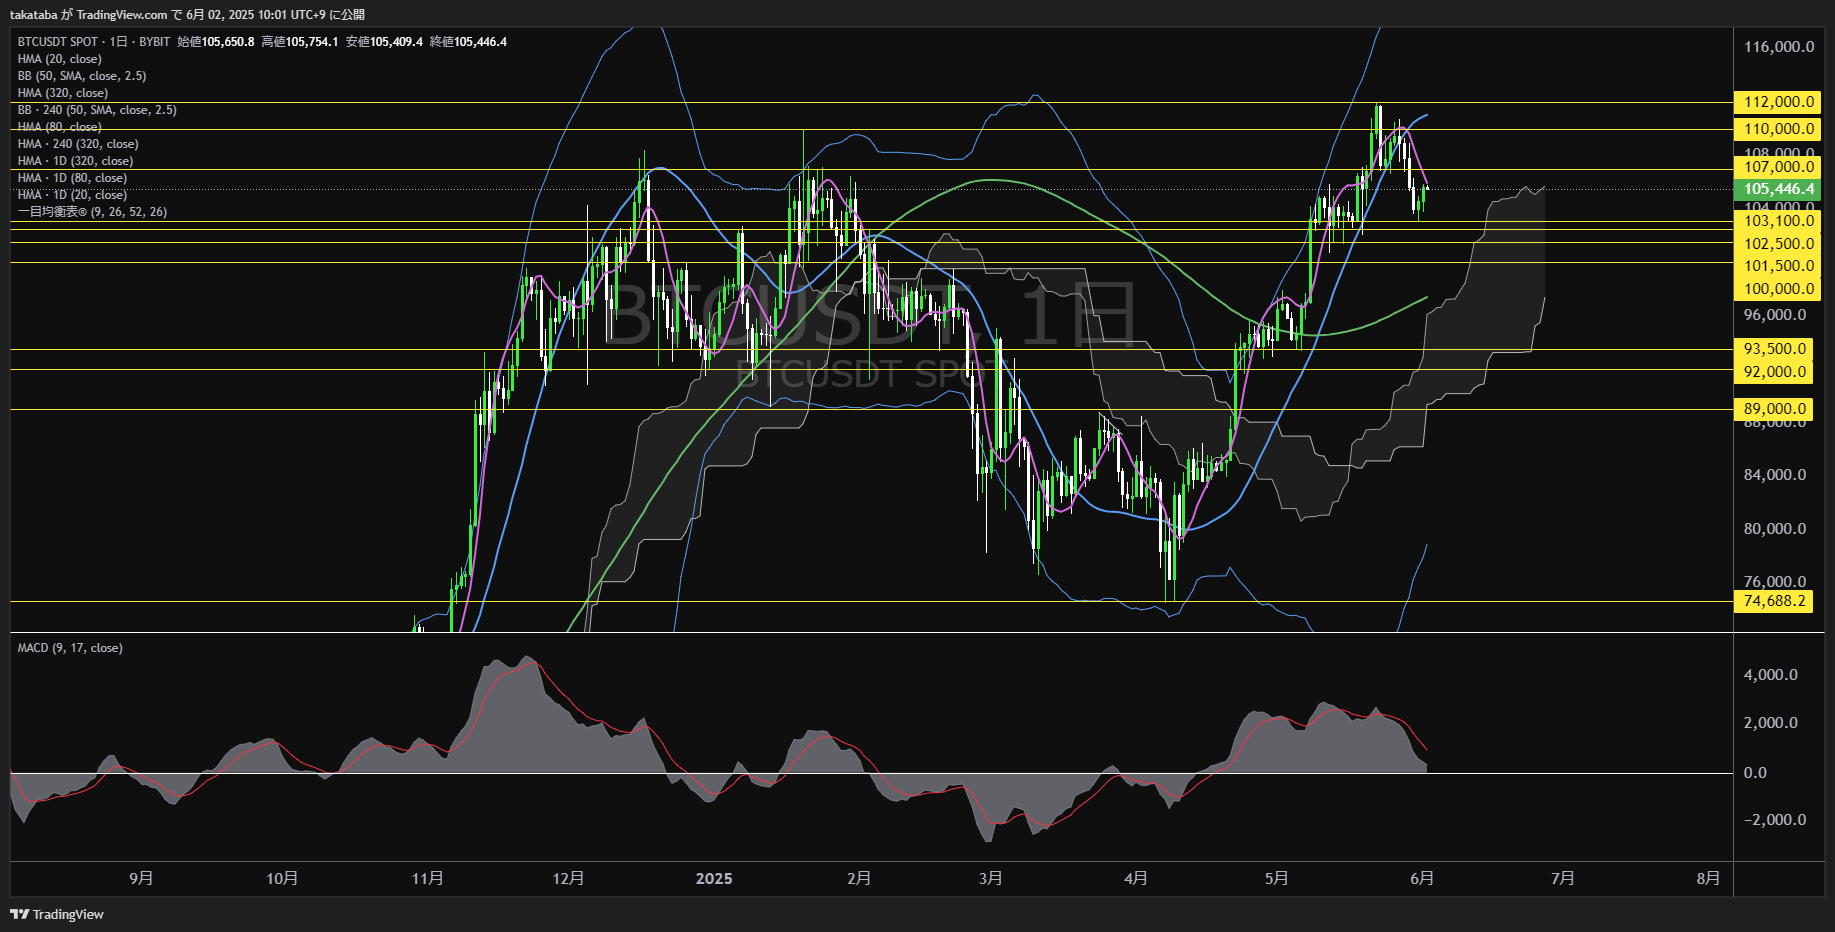Select the 103,100.0 price line label

1778,221
